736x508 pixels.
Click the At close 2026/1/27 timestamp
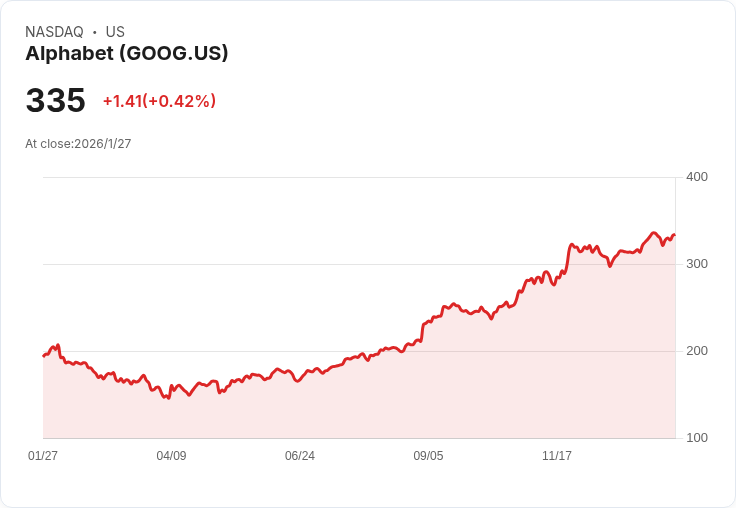click(78, 144)
